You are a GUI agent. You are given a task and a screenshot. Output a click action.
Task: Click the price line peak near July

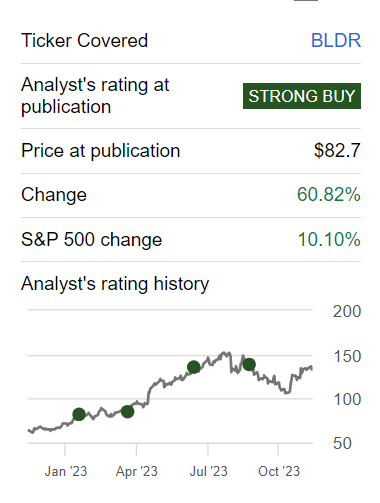click(226, 353)
